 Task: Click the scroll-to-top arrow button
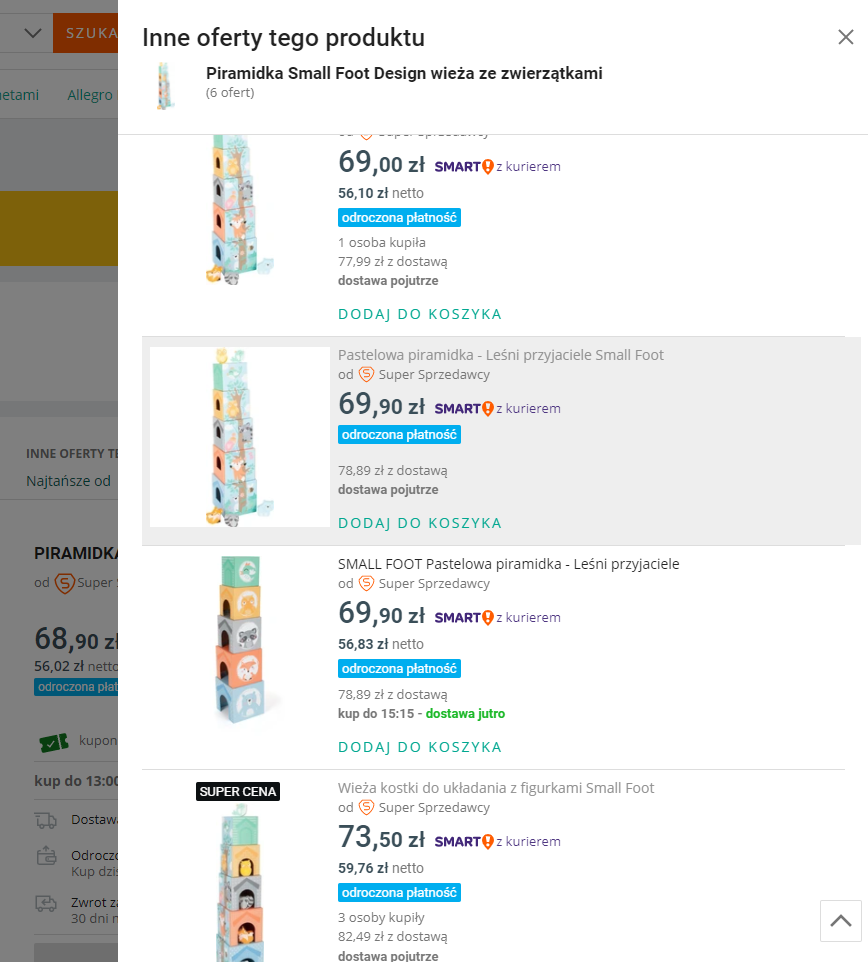point(840,920)
